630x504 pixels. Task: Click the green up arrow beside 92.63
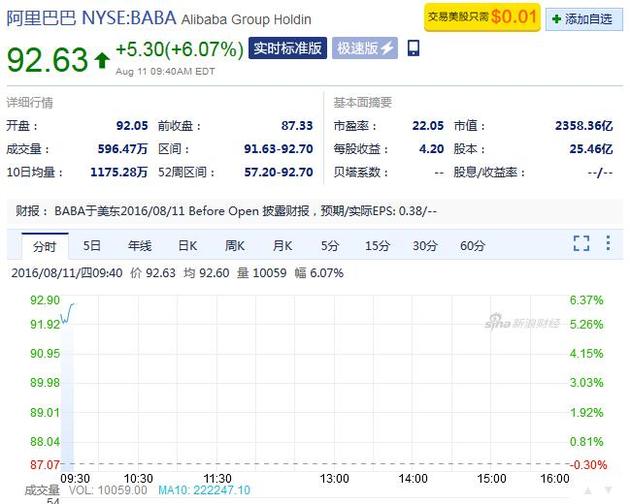point(102,60)
